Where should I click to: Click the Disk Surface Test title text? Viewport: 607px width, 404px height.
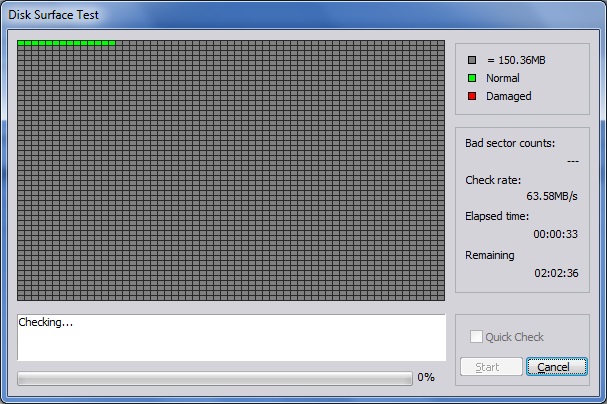tap(53, 15)
